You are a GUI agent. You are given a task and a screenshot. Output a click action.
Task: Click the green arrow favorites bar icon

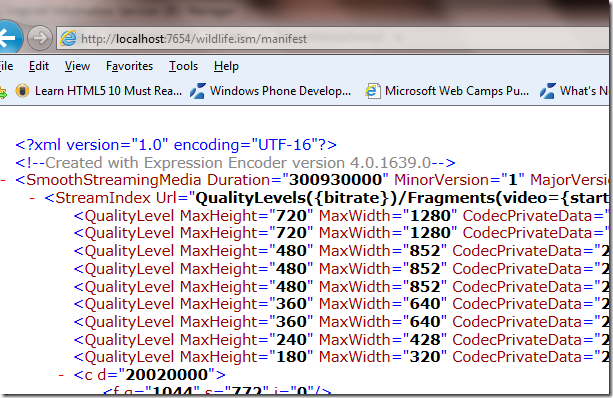(x=3, y=93)
